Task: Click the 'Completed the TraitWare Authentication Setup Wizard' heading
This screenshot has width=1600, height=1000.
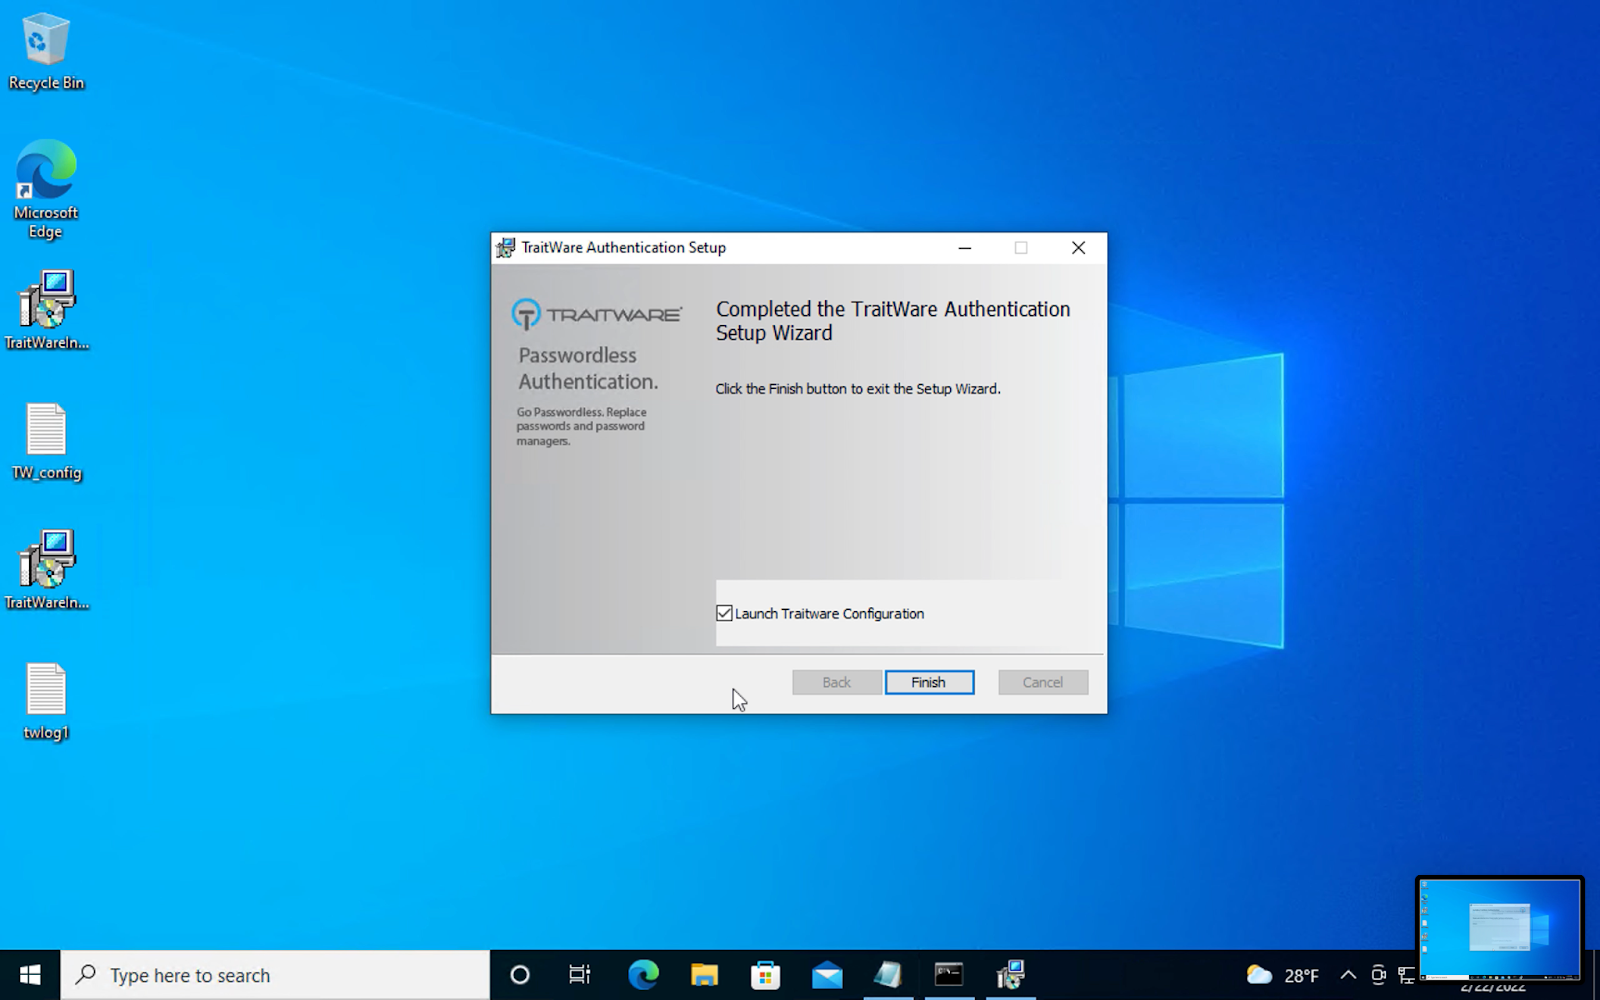Action: [x=893, y=321]
